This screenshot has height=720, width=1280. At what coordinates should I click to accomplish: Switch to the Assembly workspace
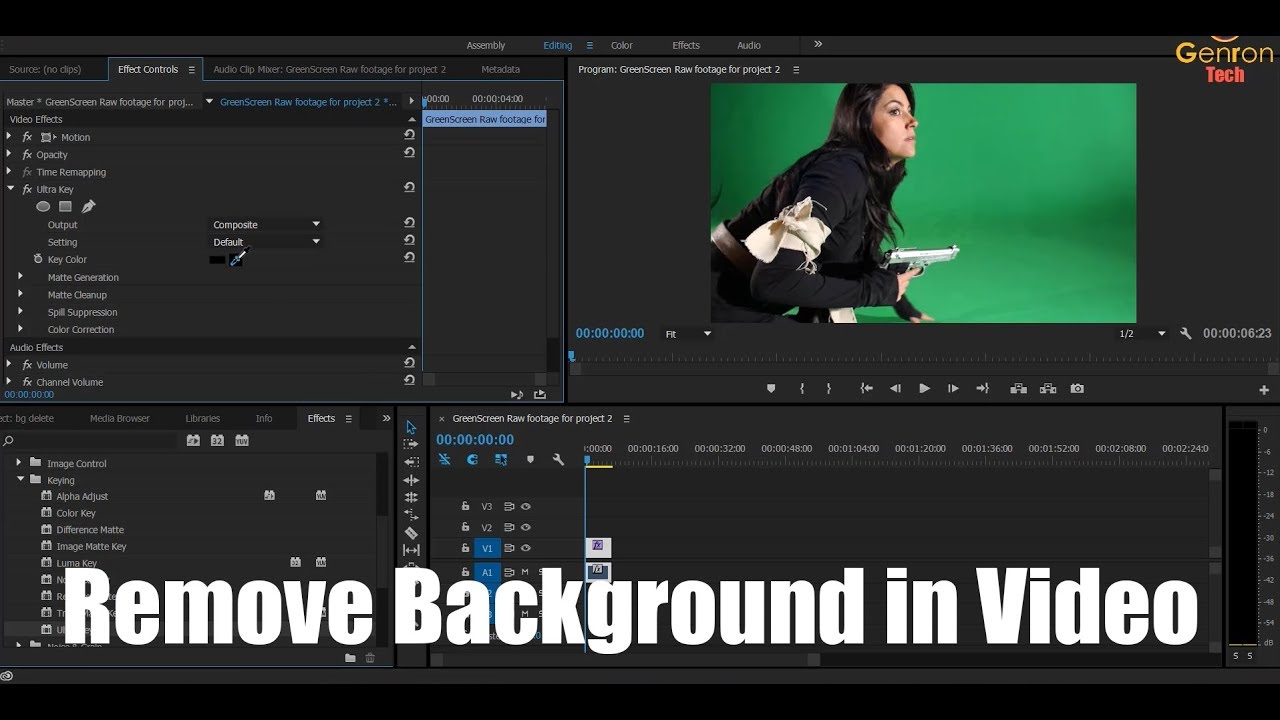pos(486,45)
